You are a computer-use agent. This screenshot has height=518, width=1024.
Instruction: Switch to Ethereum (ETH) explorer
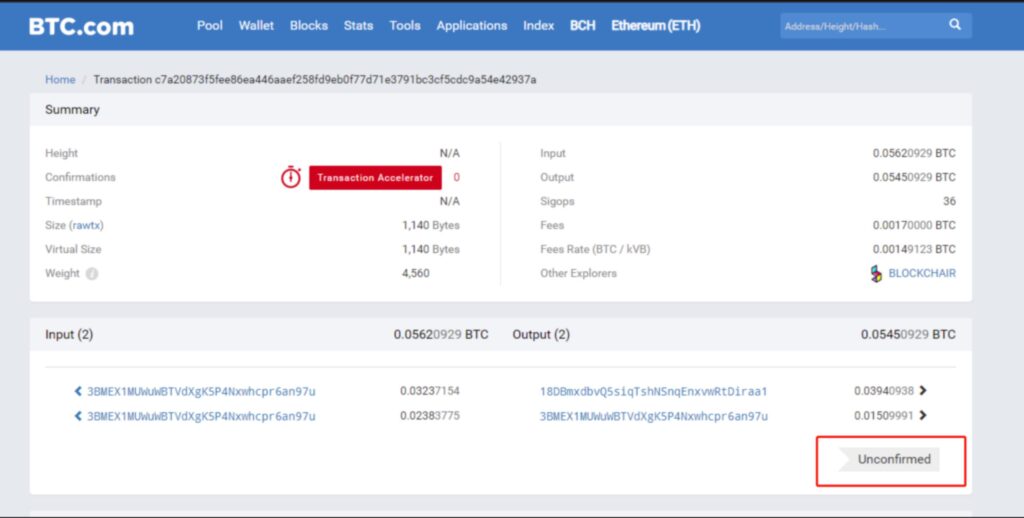pos(656,25)
